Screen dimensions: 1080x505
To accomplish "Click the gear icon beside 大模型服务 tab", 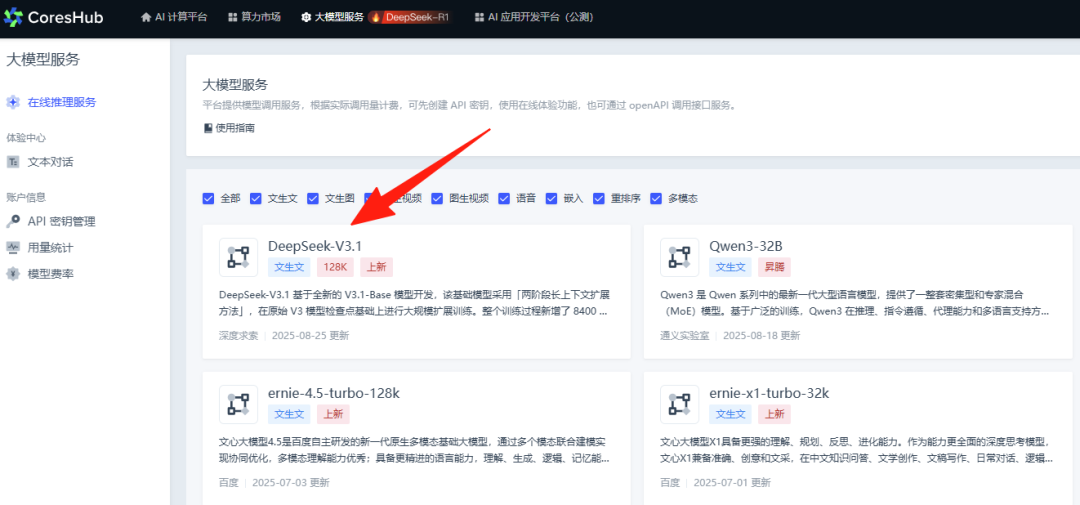I will [306, 17].
